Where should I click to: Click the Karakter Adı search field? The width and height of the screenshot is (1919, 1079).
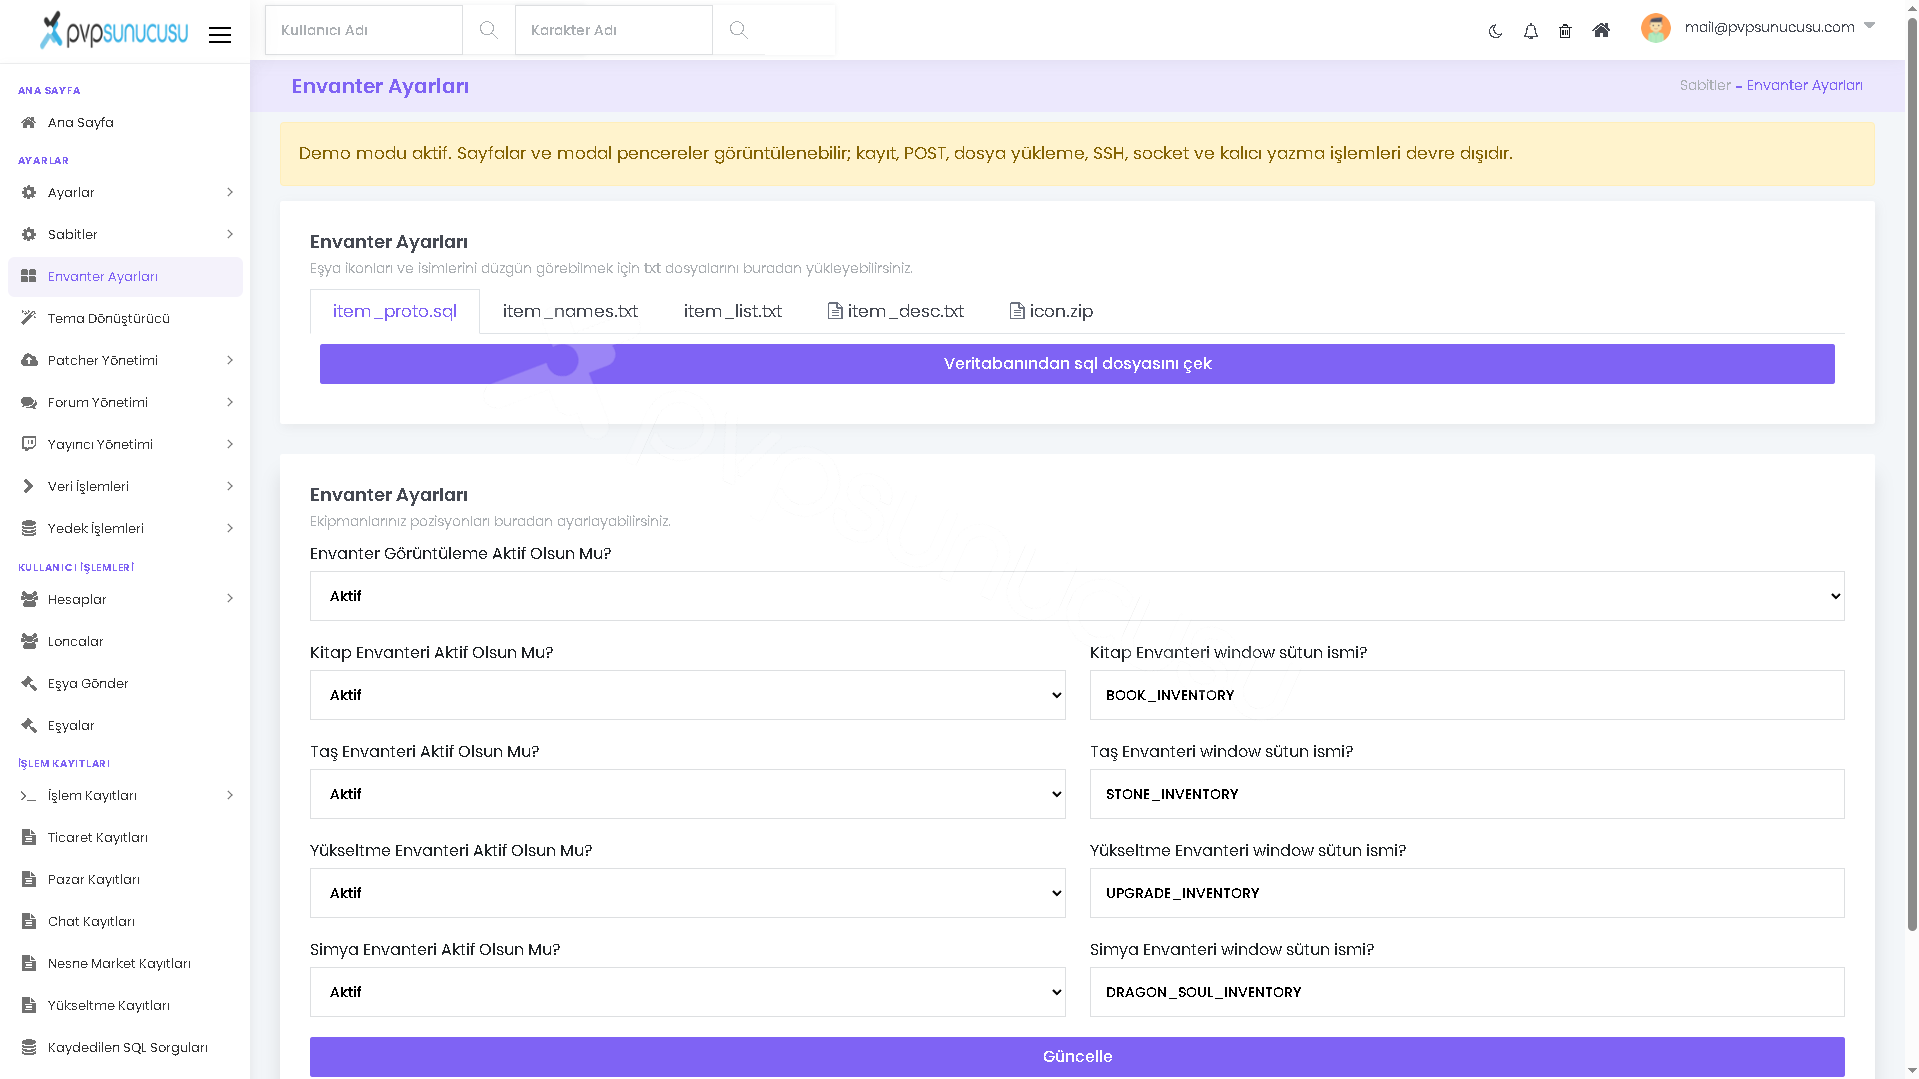click(614, 30)
